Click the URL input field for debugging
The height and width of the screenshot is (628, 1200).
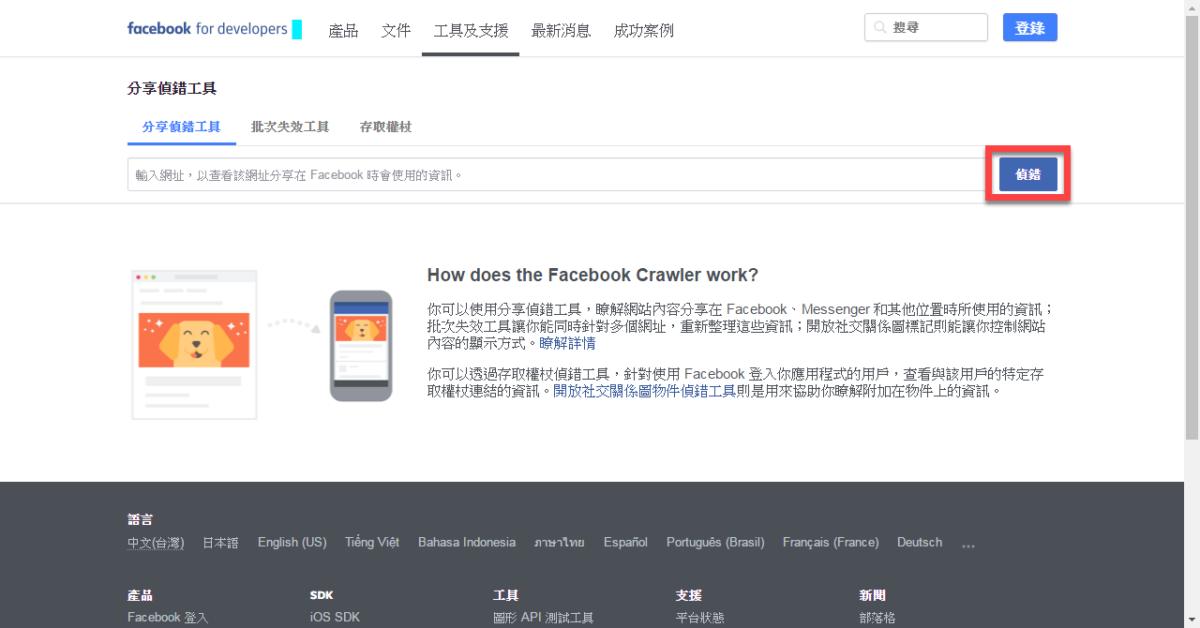coord(557,174)
